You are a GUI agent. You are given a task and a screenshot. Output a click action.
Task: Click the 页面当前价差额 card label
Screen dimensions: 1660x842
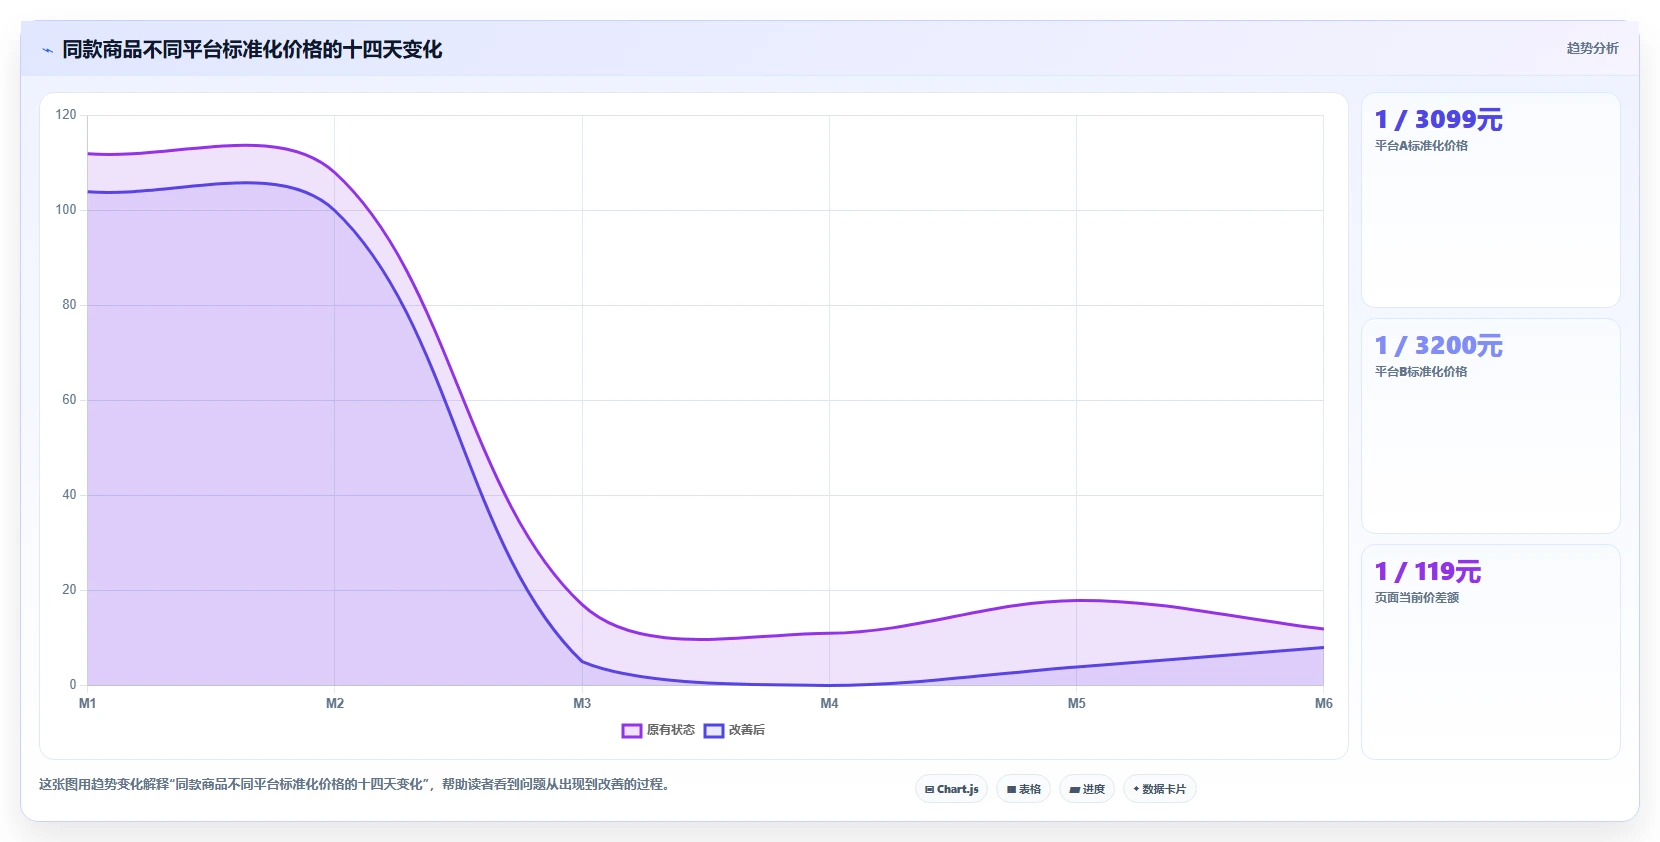[1417, 598]
